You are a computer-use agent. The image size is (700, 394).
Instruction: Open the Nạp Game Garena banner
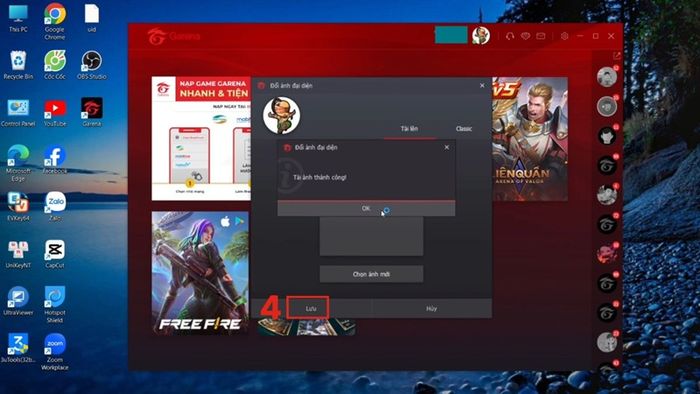[x=201, y=138]
